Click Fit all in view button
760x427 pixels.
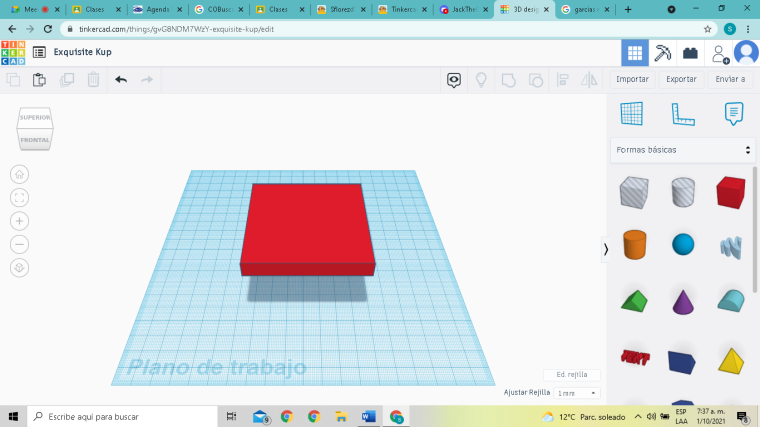pyautogui.click(x=19, y=198)
